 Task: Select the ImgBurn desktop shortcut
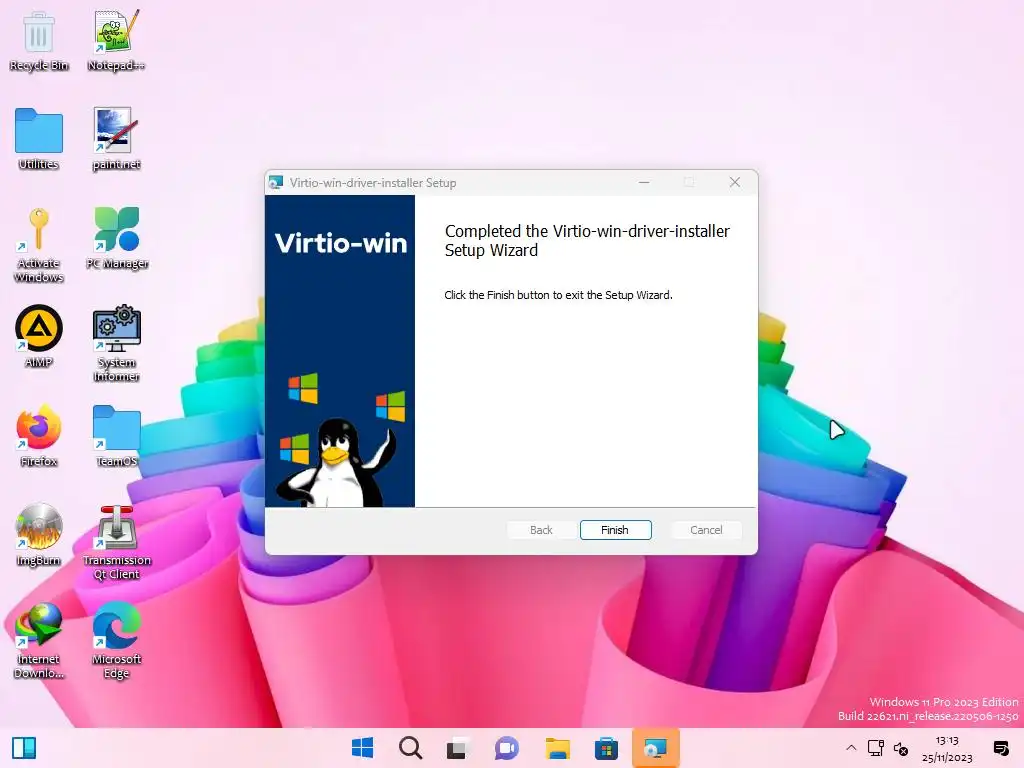[39, 536]
